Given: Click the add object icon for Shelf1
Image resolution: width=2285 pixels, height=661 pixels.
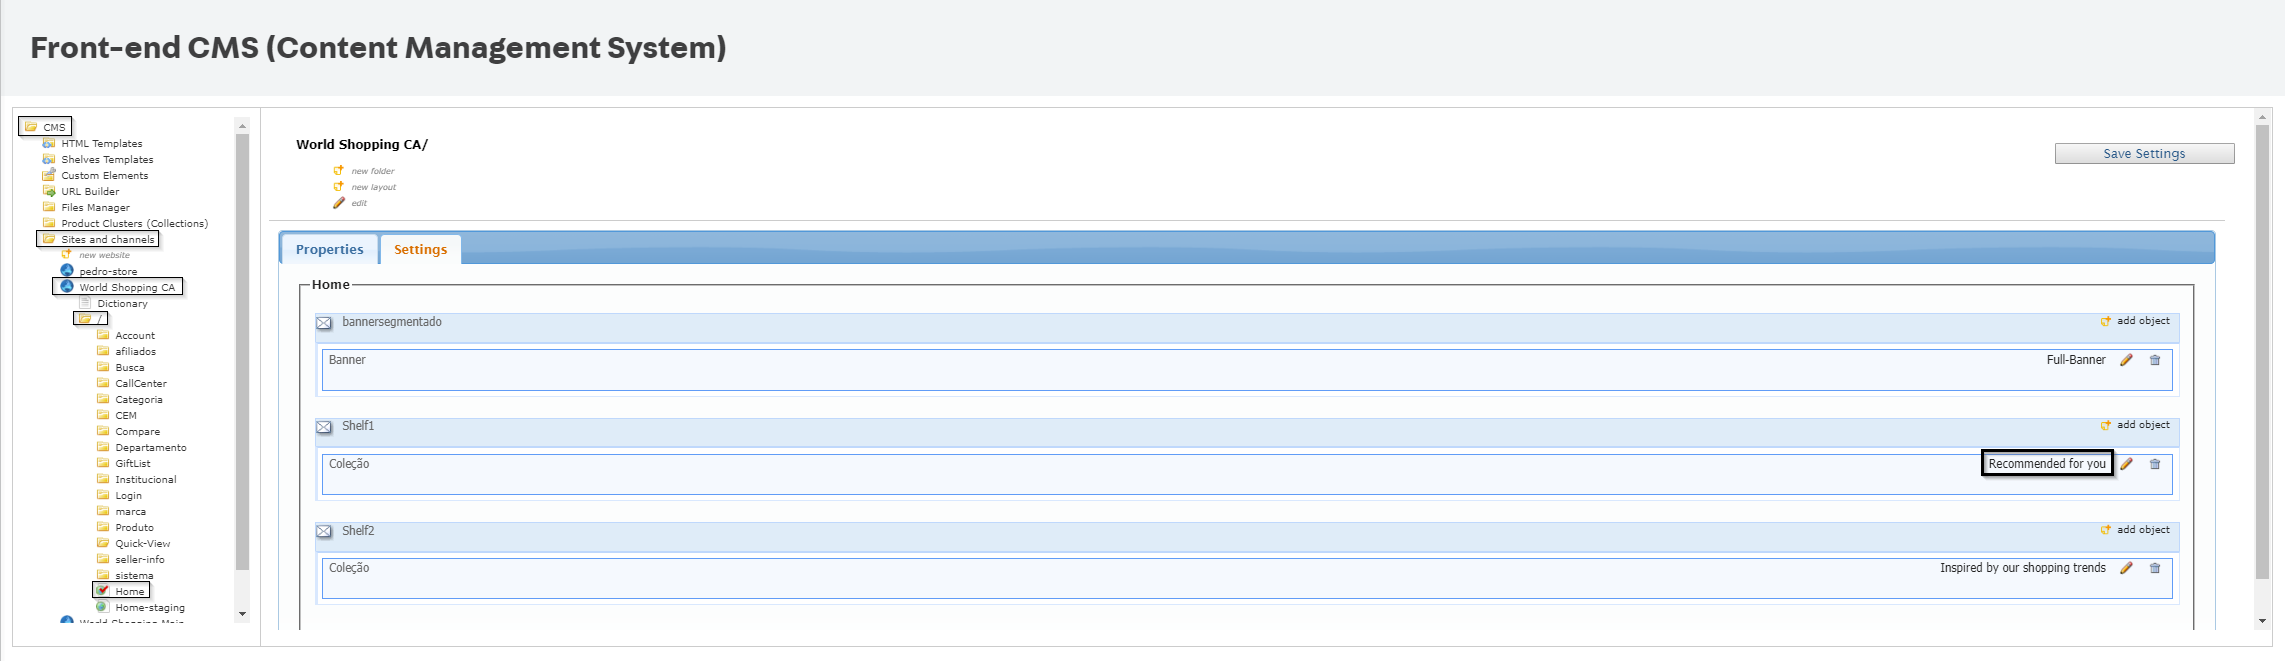Looking at the screenshot, I should [x=2107, y=424].
